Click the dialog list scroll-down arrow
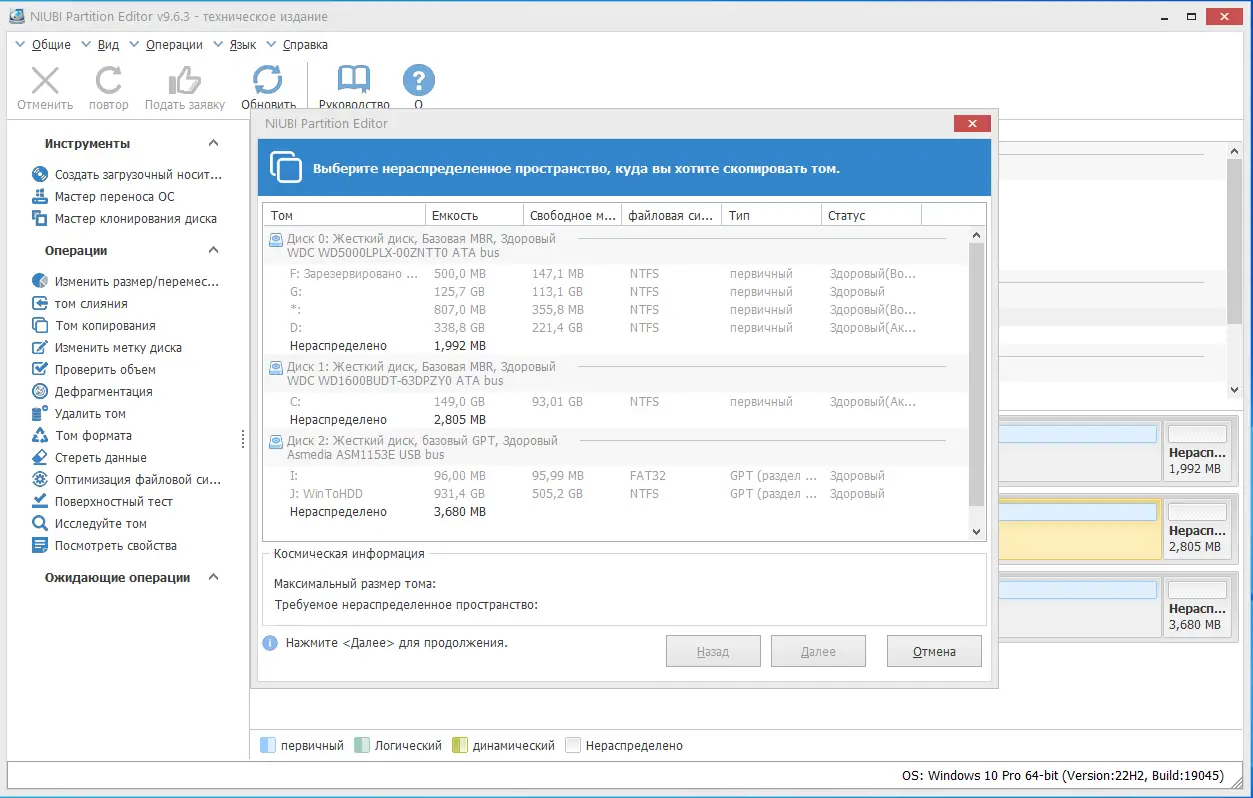 point(977,532)
